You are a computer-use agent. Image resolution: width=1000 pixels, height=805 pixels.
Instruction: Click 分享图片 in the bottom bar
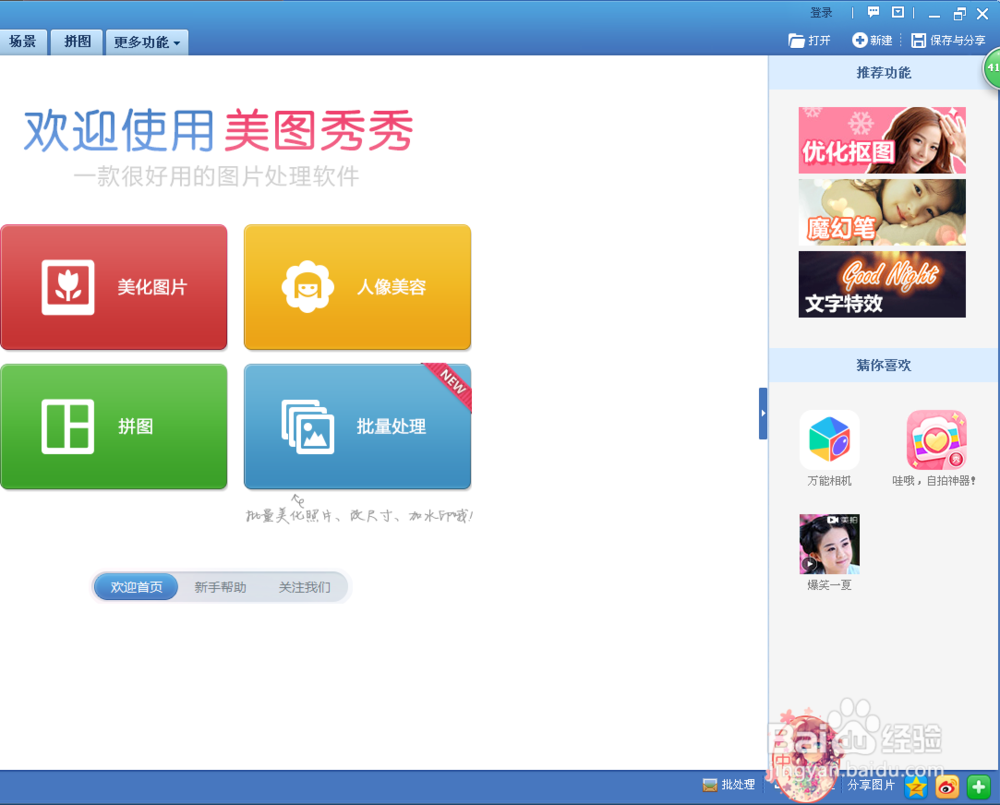871,785
